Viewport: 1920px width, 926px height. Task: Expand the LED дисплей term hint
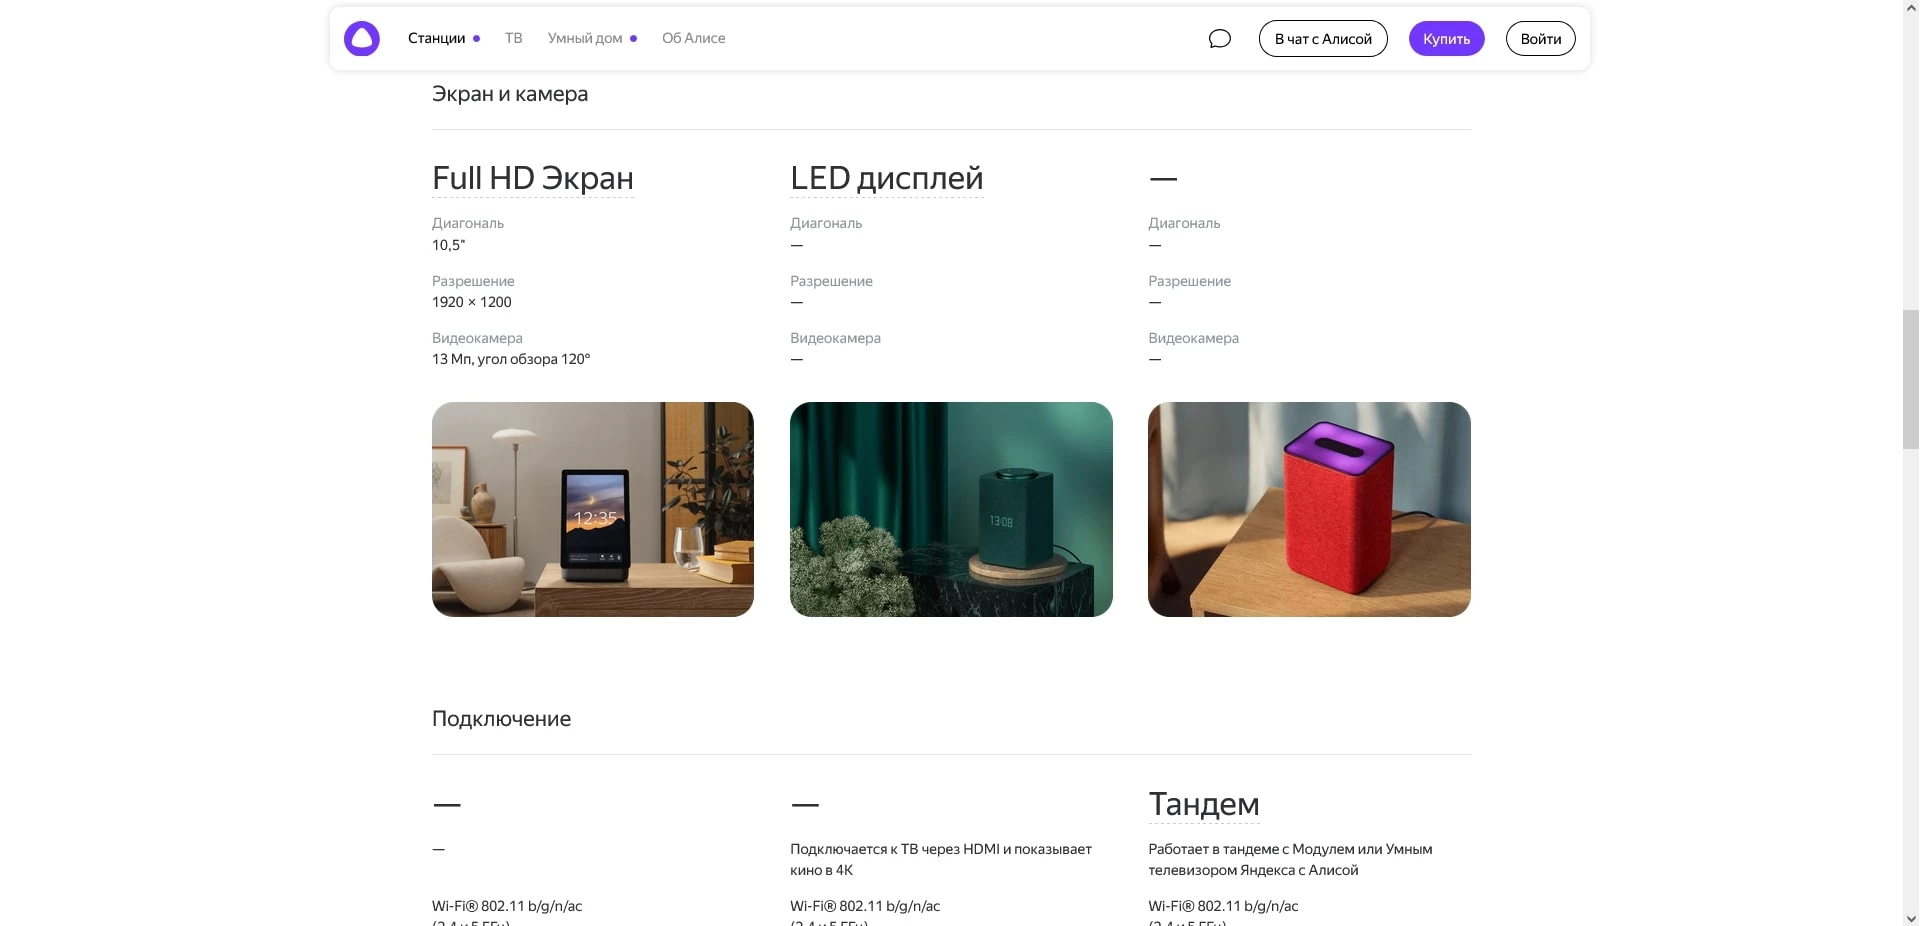pyautogui.click(x=886, y=178)
